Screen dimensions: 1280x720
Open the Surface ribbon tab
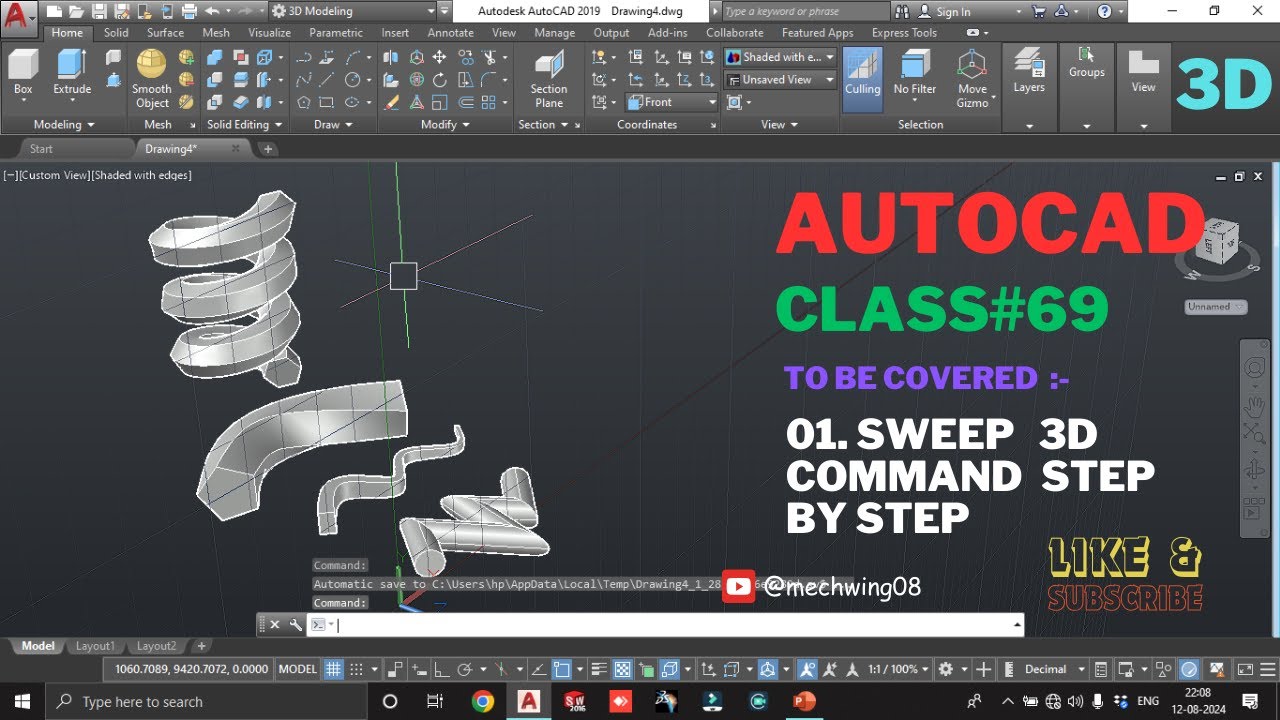click(165, 32)
